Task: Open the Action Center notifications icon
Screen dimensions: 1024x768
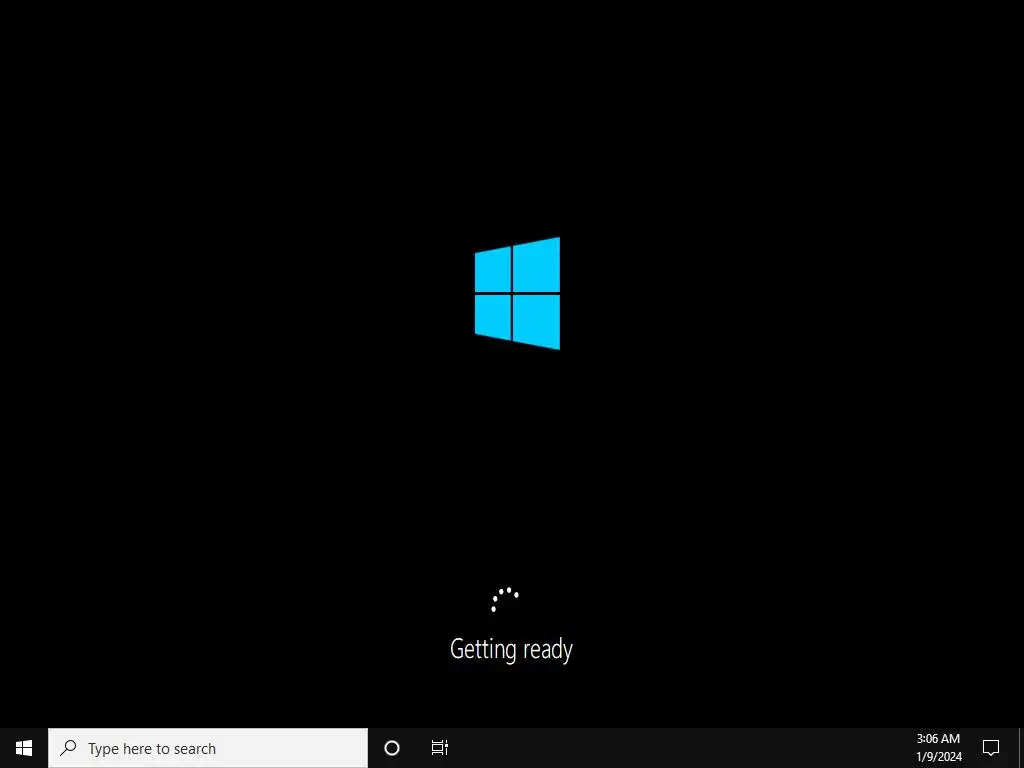Action: point(991,748)
